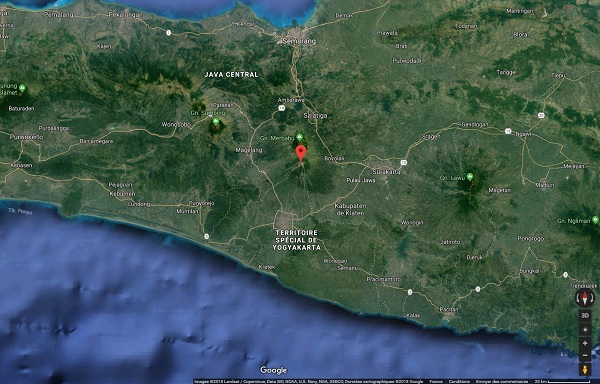Click the Semarang city label
This screenshot has height=384, width=600.
pos(299,41)
